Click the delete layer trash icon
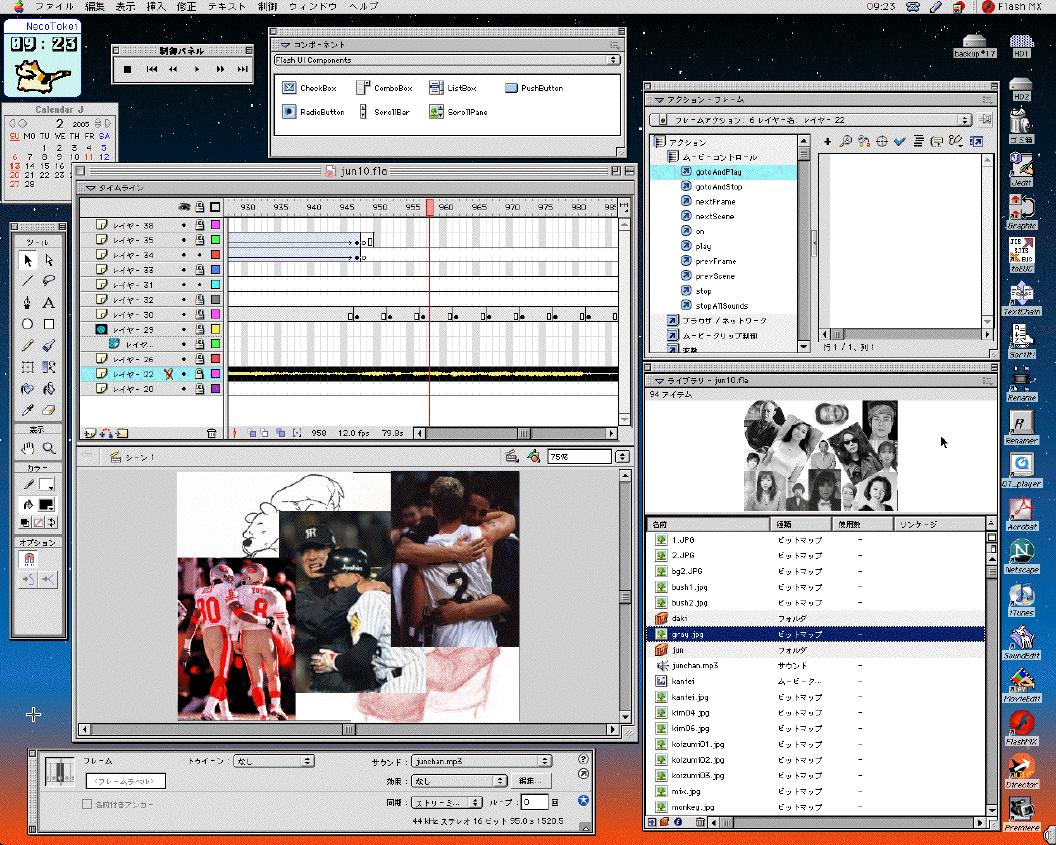Screen dimensions: 1056x845 (x=211, y=433)
